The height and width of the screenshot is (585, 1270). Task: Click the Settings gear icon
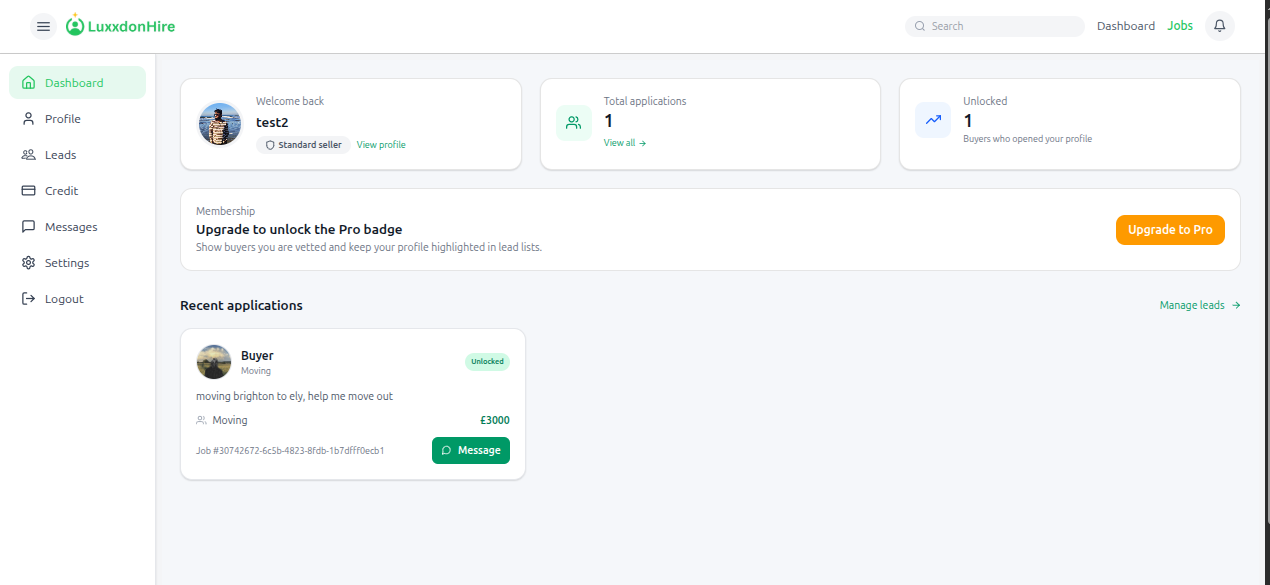tap(29, 262)
